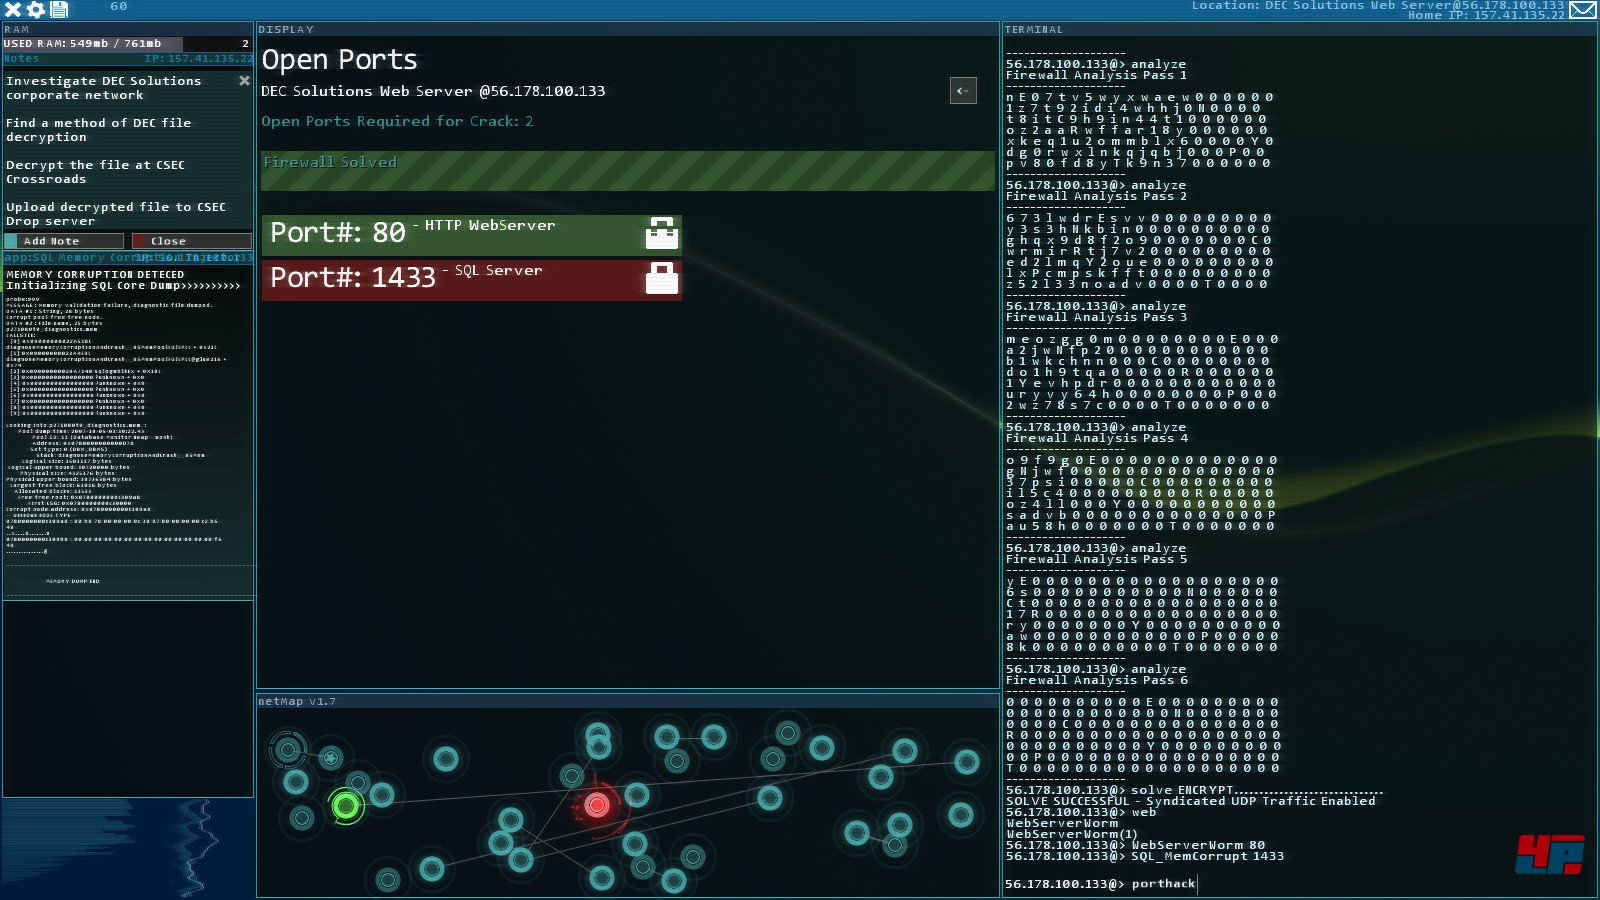Click the red Close button in Notes

(x=191, y=241)
